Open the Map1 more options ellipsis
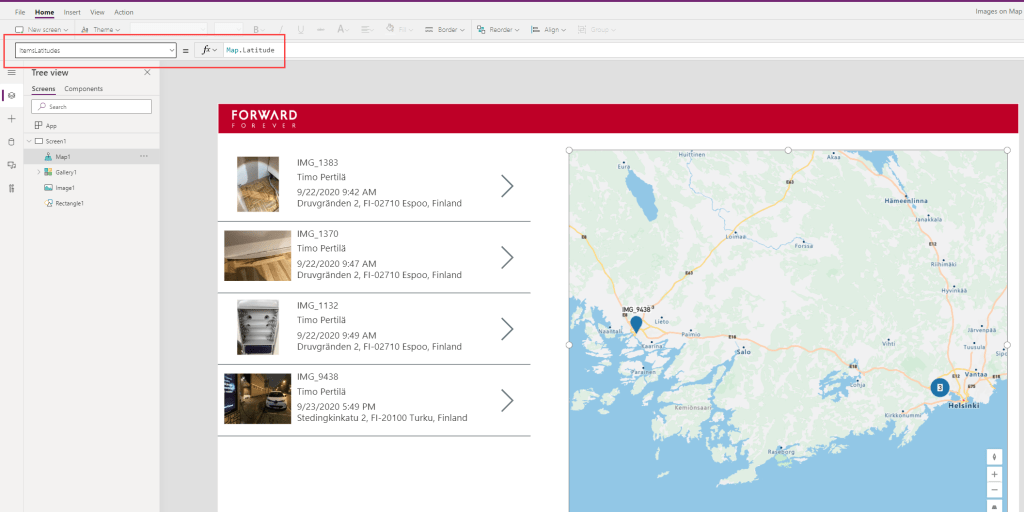The height and width of the screenshot is (512, 1024). pos(143,157)
